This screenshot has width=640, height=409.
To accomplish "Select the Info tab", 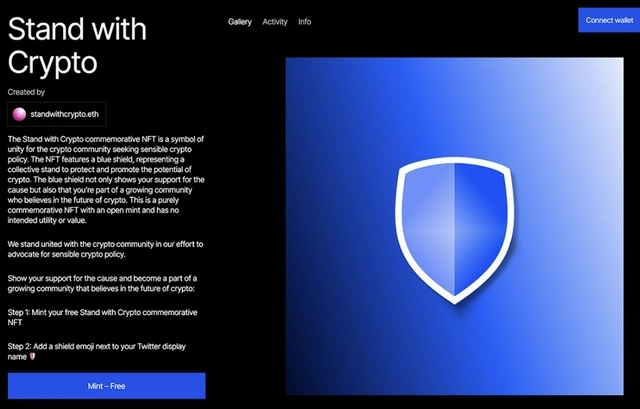I will pyautogui.click(x=305, y=21).
